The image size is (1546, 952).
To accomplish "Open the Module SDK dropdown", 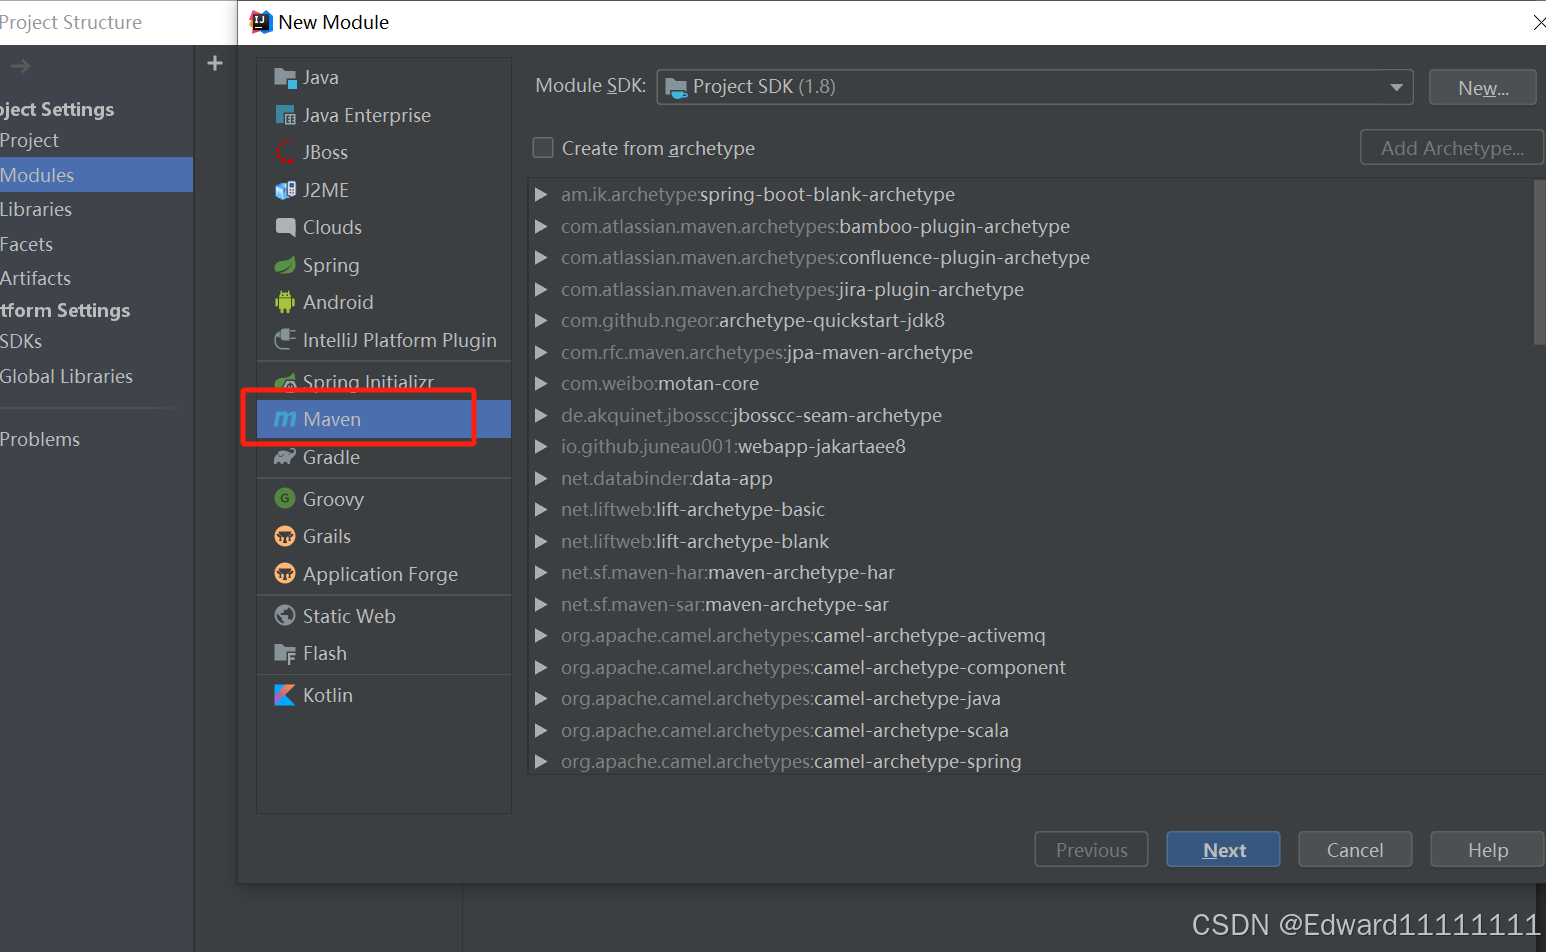I will (x=1034, y=87).
